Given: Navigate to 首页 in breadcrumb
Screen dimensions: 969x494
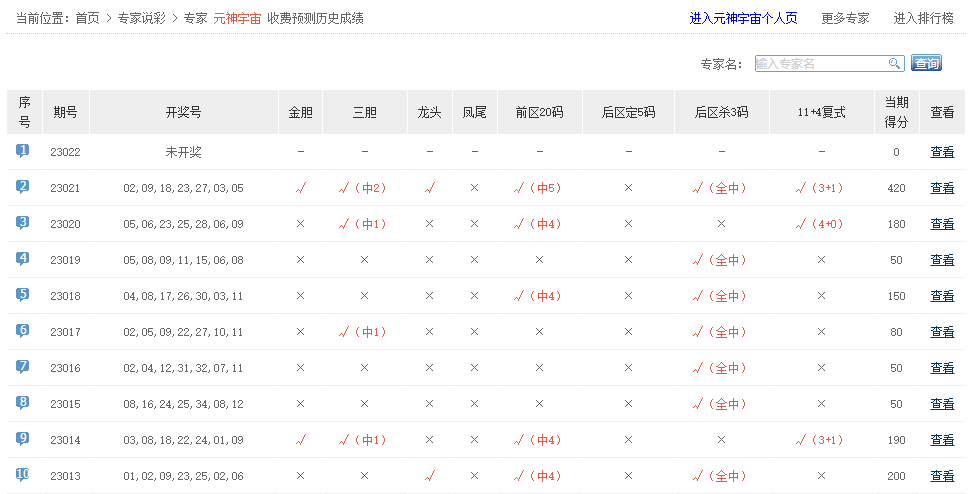Looking at the screenshot, I should tap(88, 18).
